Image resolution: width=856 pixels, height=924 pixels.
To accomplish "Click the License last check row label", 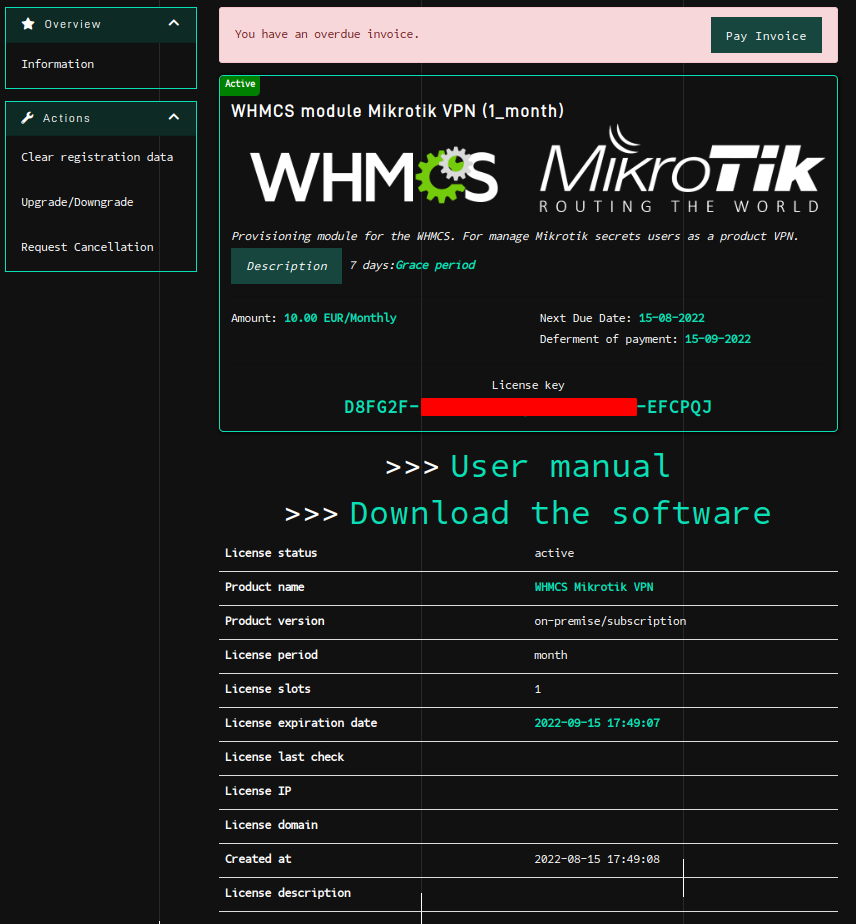I will point(284,757).
